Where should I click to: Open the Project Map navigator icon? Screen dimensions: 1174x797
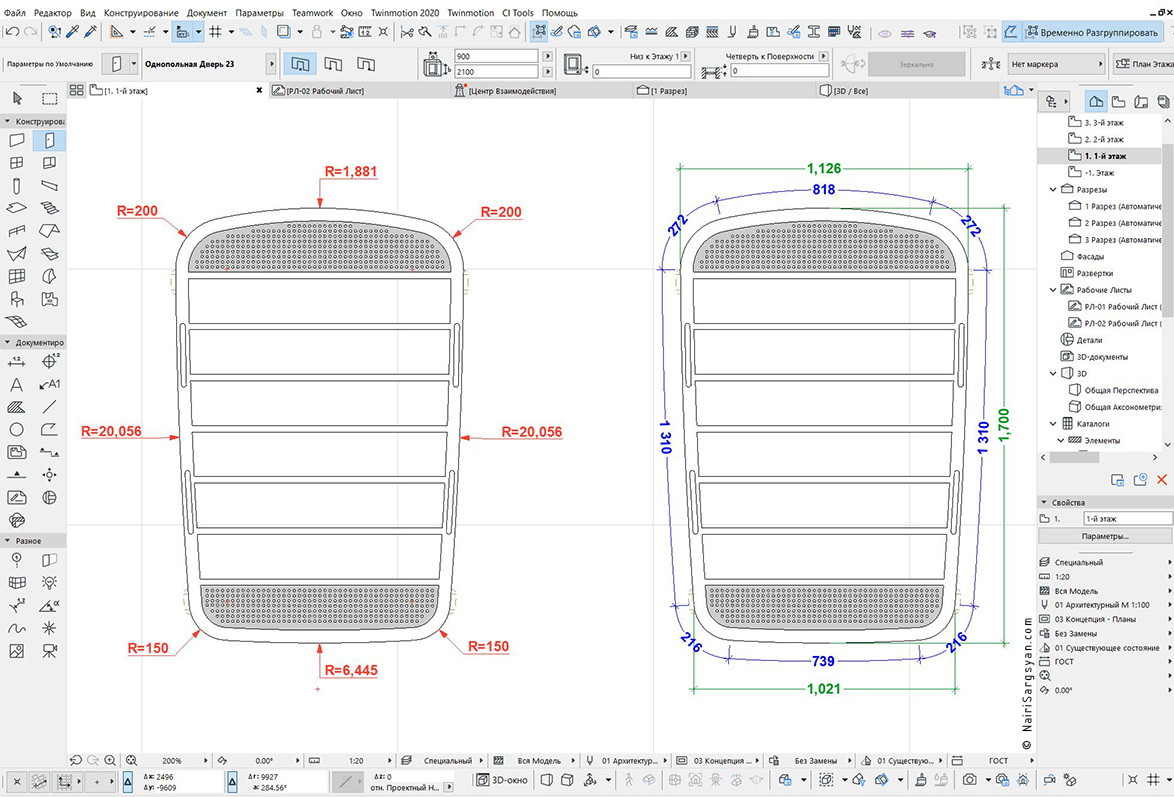1096,101
